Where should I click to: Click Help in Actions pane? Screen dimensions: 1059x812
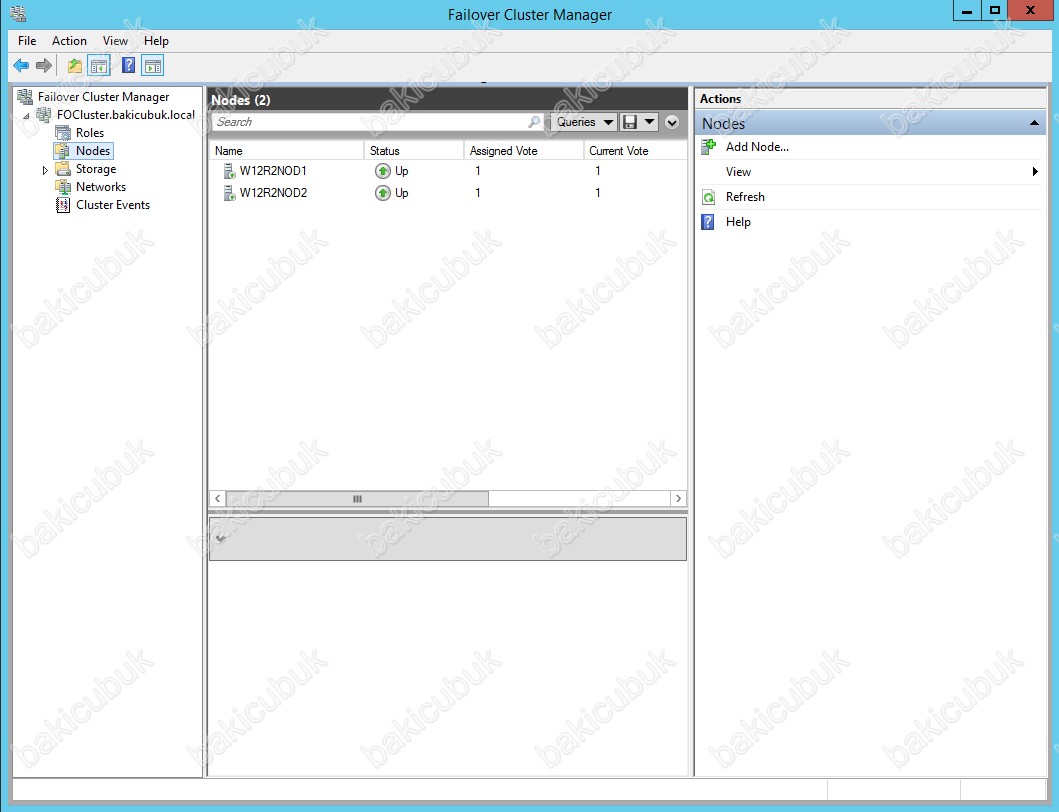738,222
